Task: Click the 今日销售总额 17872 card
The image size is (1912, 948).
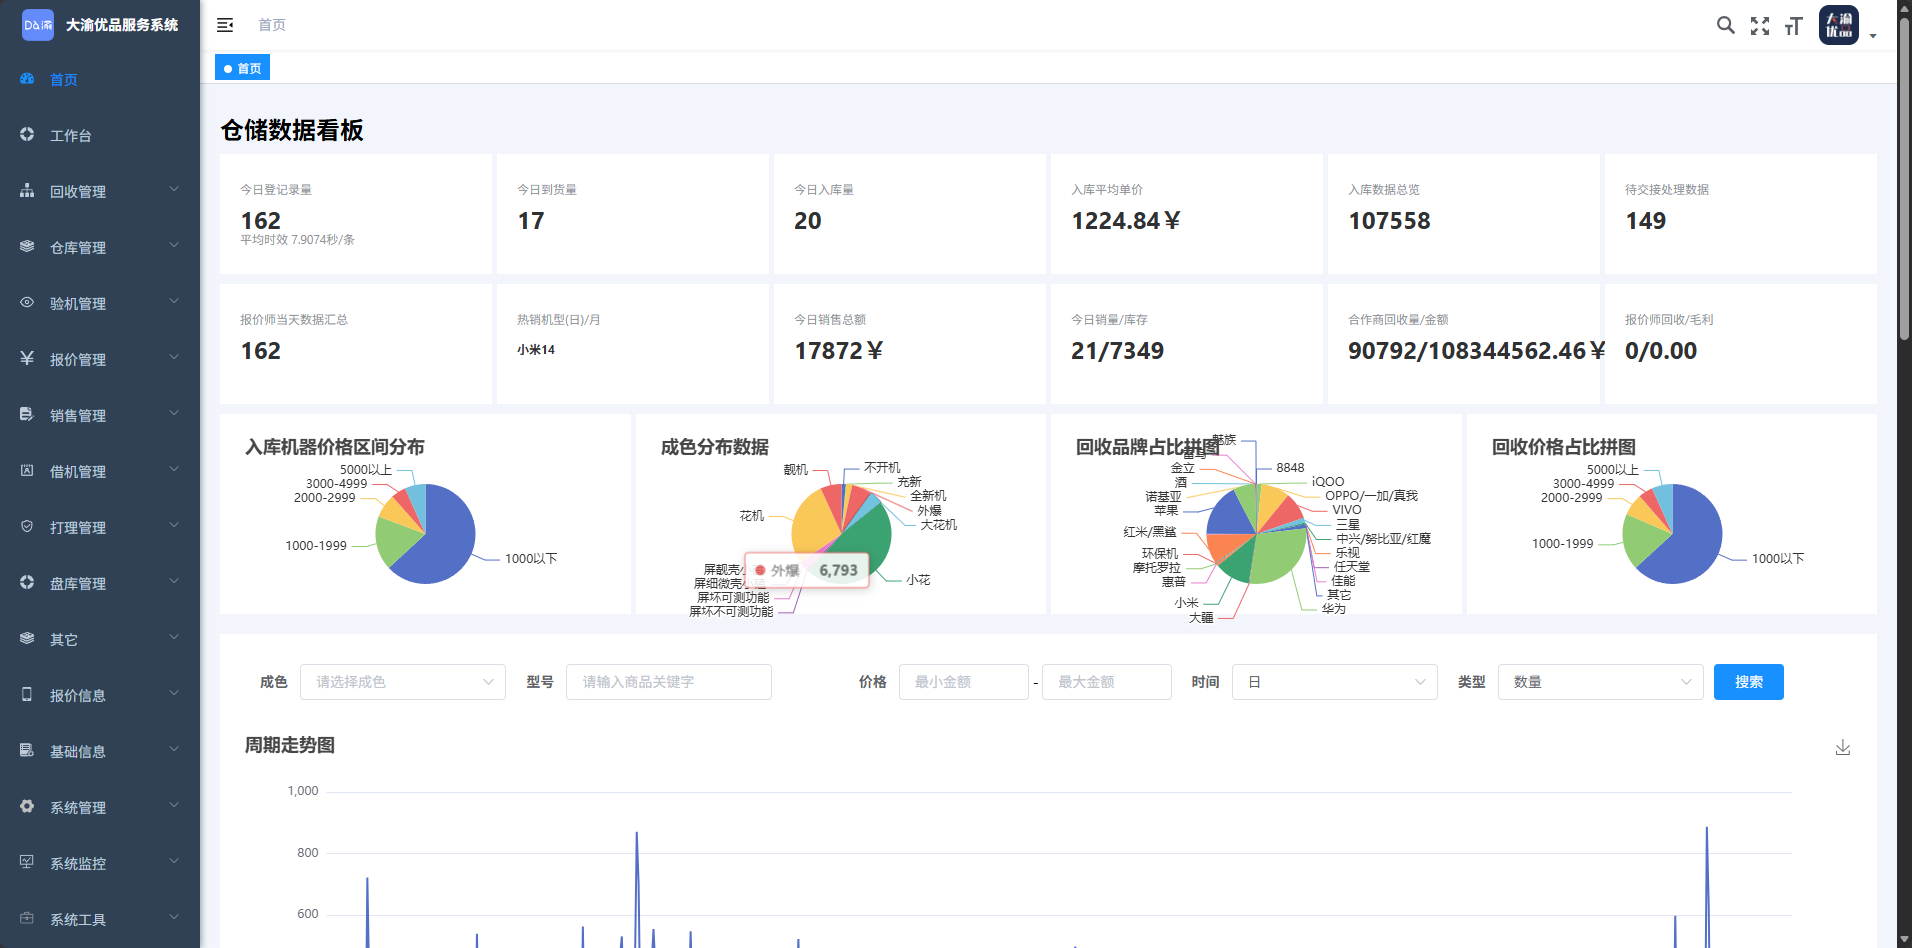Action: pos(910,344)
